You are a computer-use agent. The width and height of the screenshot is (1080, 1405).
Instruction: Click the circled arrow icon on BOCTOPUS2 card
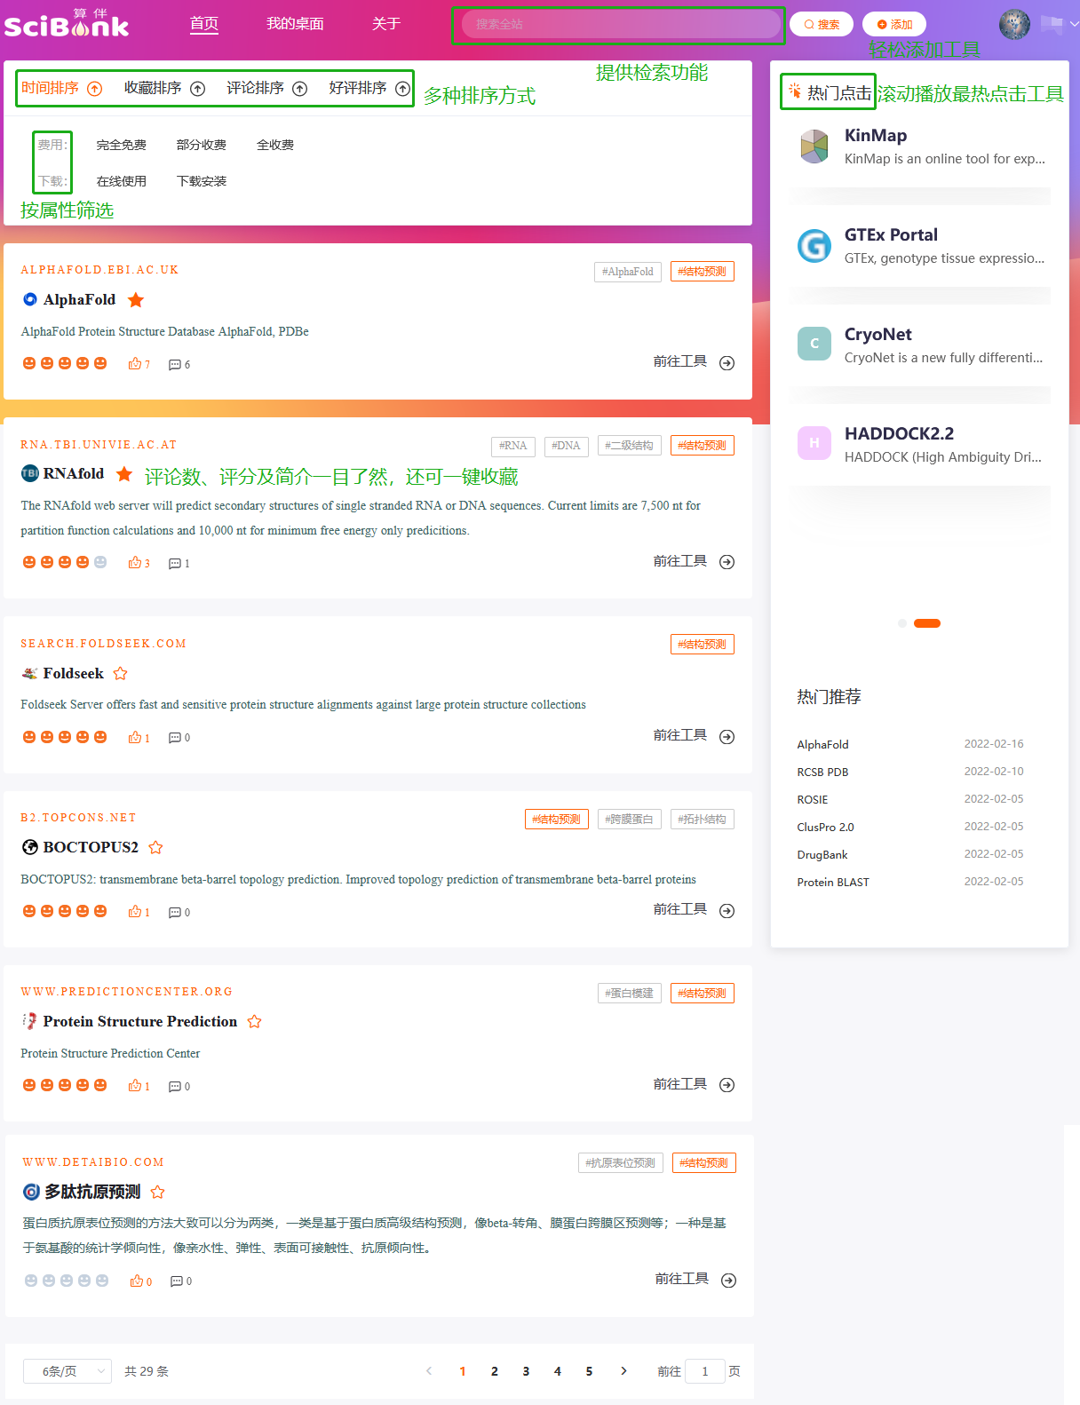coord(727,911)
